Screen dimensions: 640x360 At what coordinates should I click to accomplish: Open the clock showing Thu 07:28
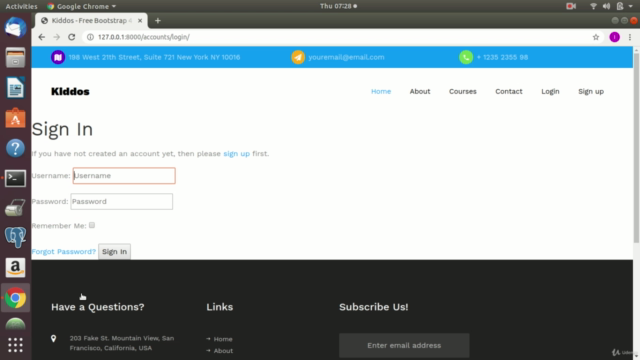338,6
